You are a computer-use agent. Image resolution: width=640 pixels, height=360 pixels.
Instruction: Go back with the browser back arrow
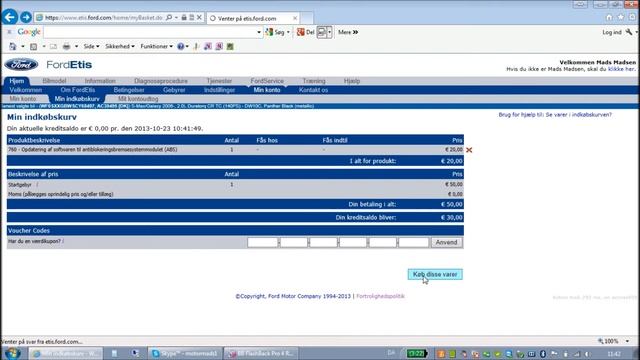click(10, 17)
